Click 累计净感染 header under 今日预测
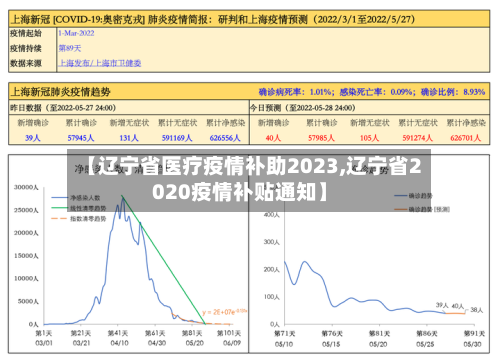The height and width of the screenshot is (362, 500). [466, 123]
